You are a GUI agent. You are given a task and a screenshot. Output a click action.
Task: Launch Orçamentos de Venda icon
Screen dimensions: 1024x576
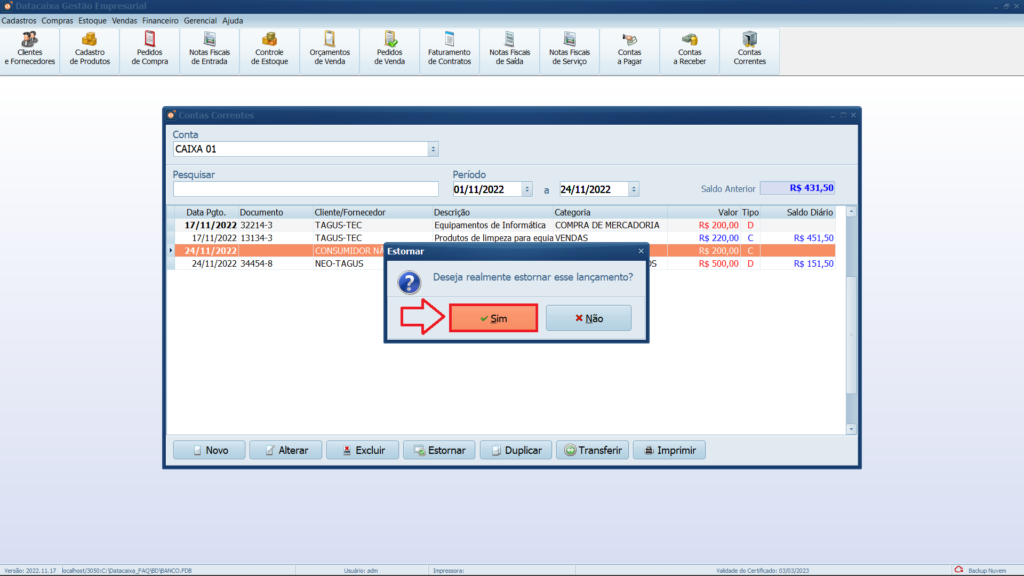[x=329, y=48]
